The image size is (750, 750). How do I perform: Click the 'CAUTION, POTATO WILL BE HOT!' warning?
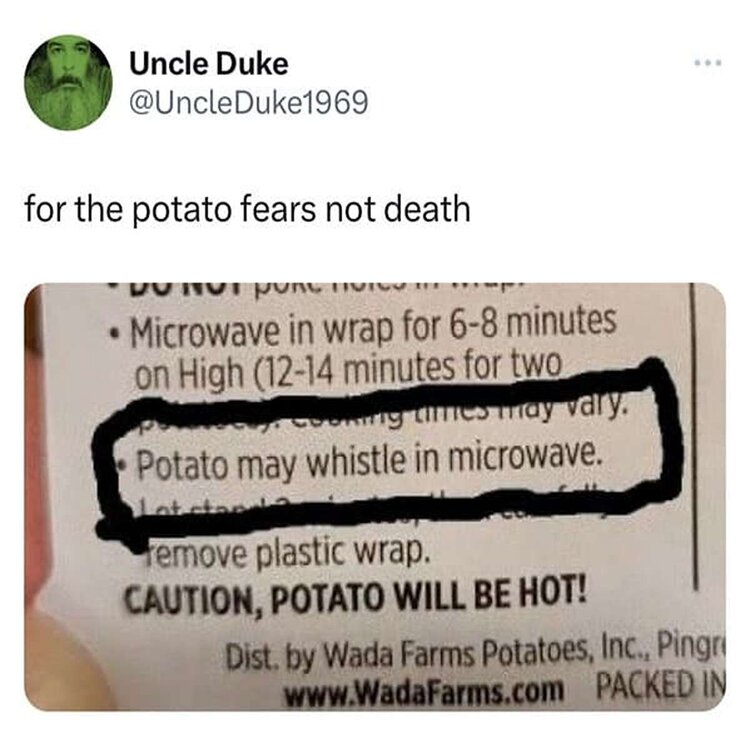click(356, 595)
